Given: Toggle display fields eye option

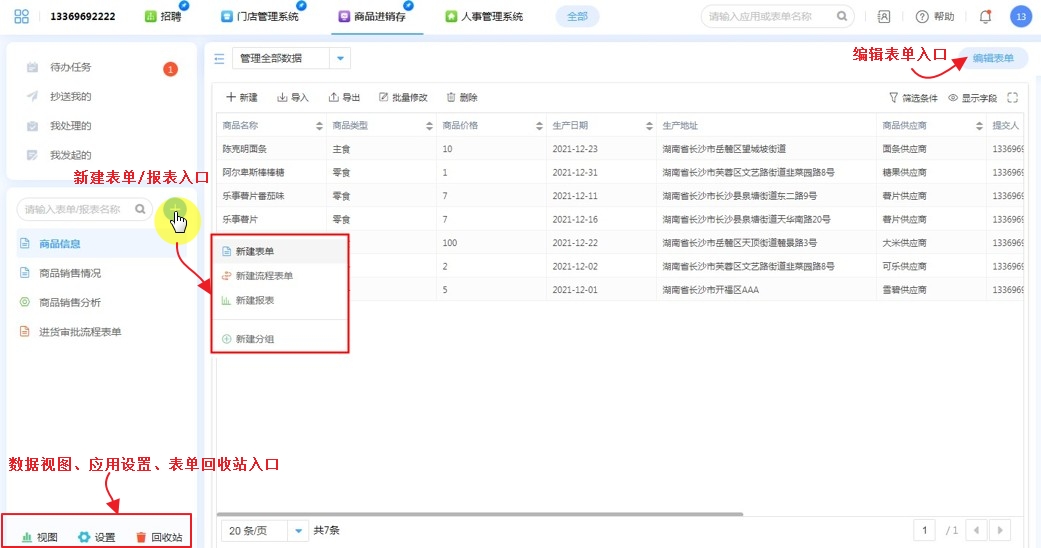Looking at the screenshot, I should point(972,98).
